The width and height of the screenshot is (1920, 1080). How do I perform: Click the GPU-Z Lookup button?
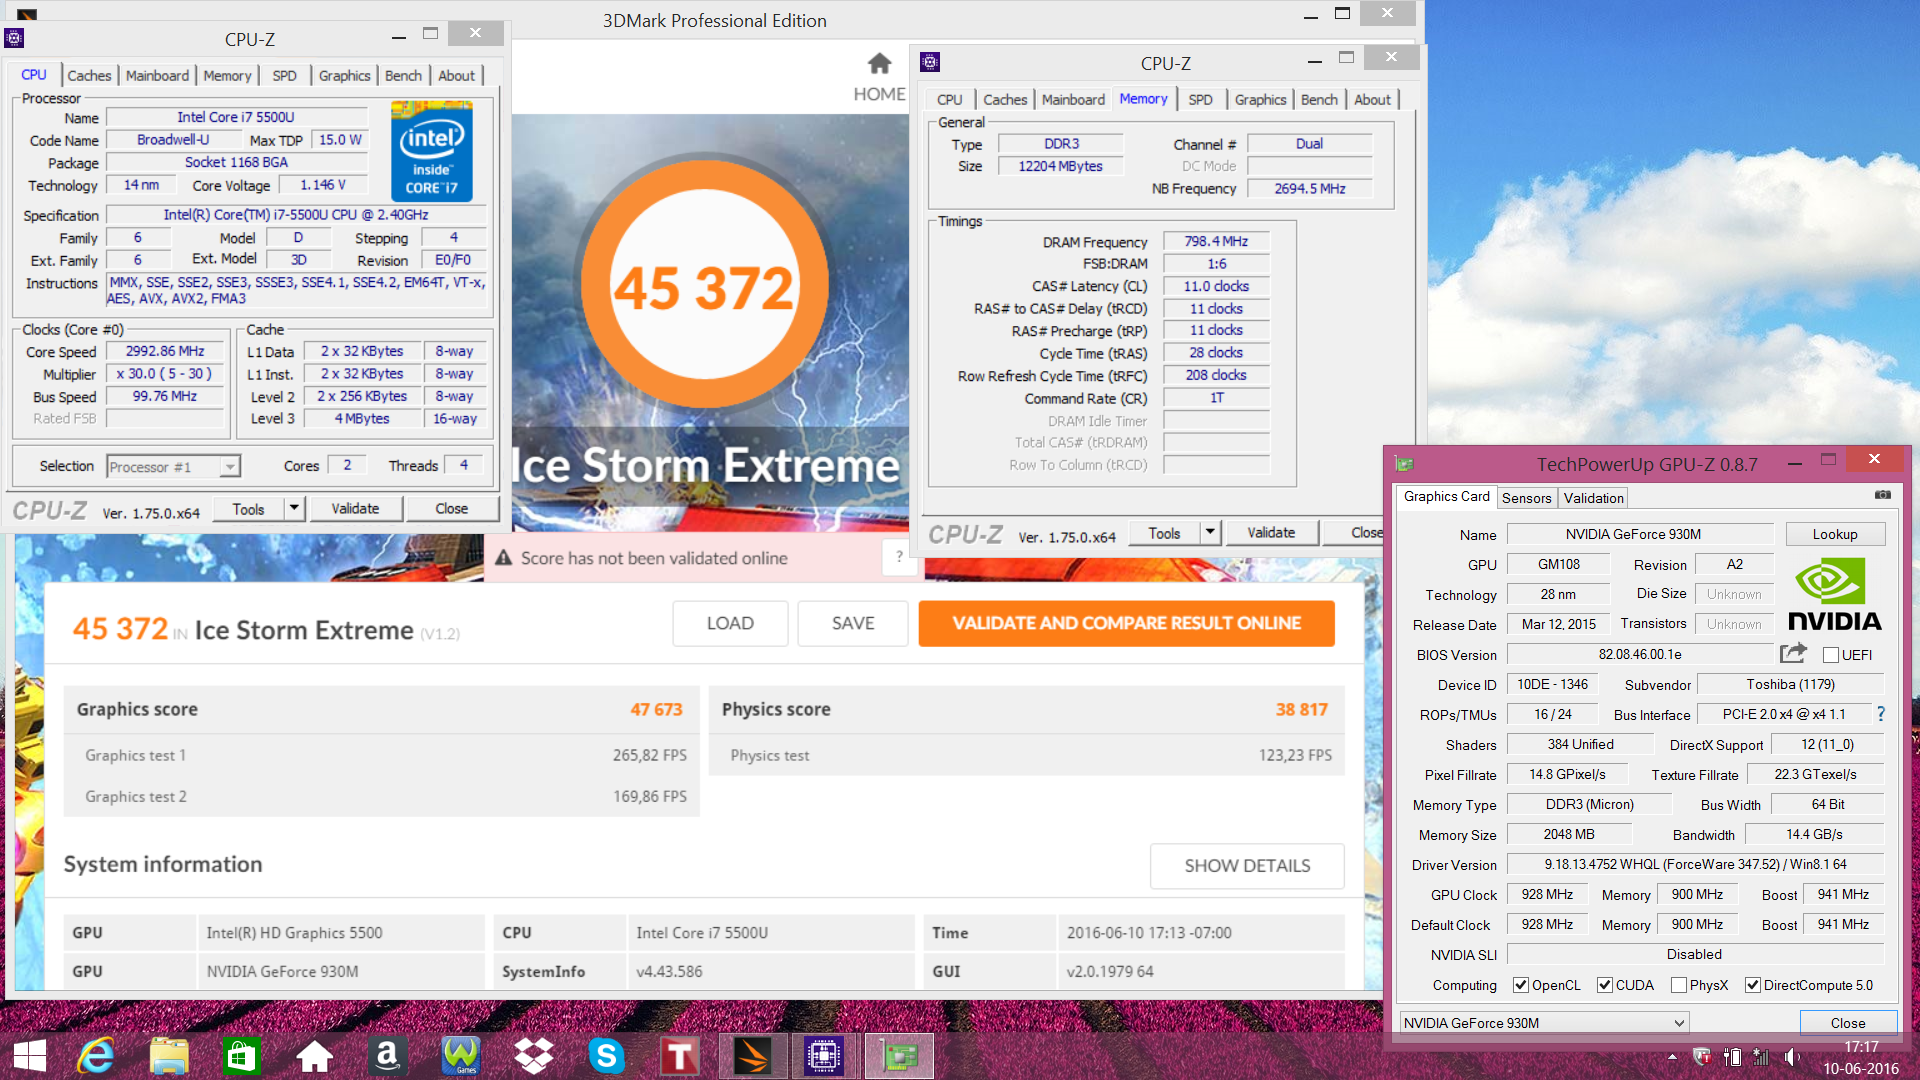click(x=1835, y=534)
